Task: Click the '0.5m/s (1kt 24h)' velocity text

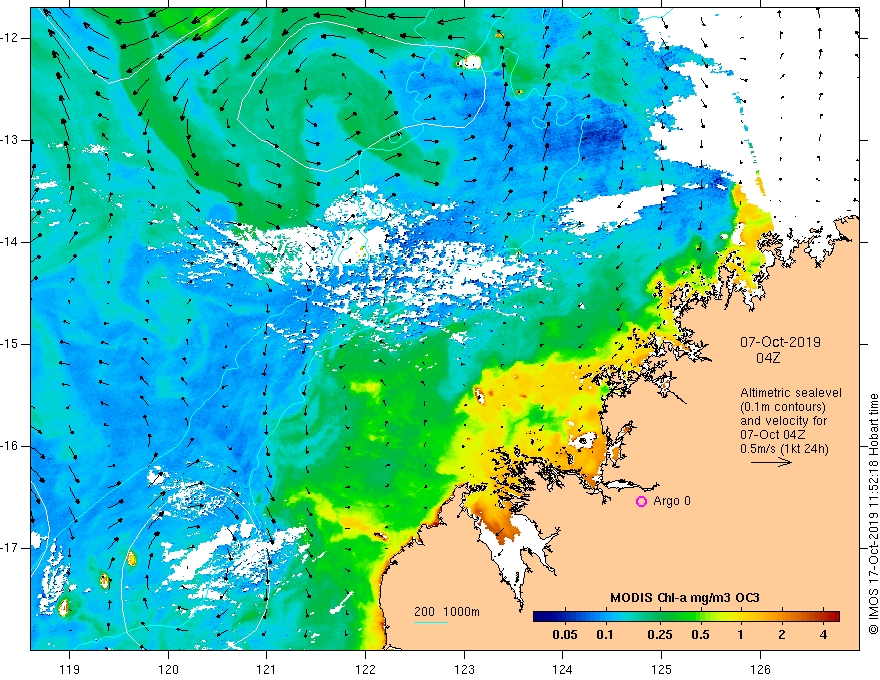Action: click(784, 449)
